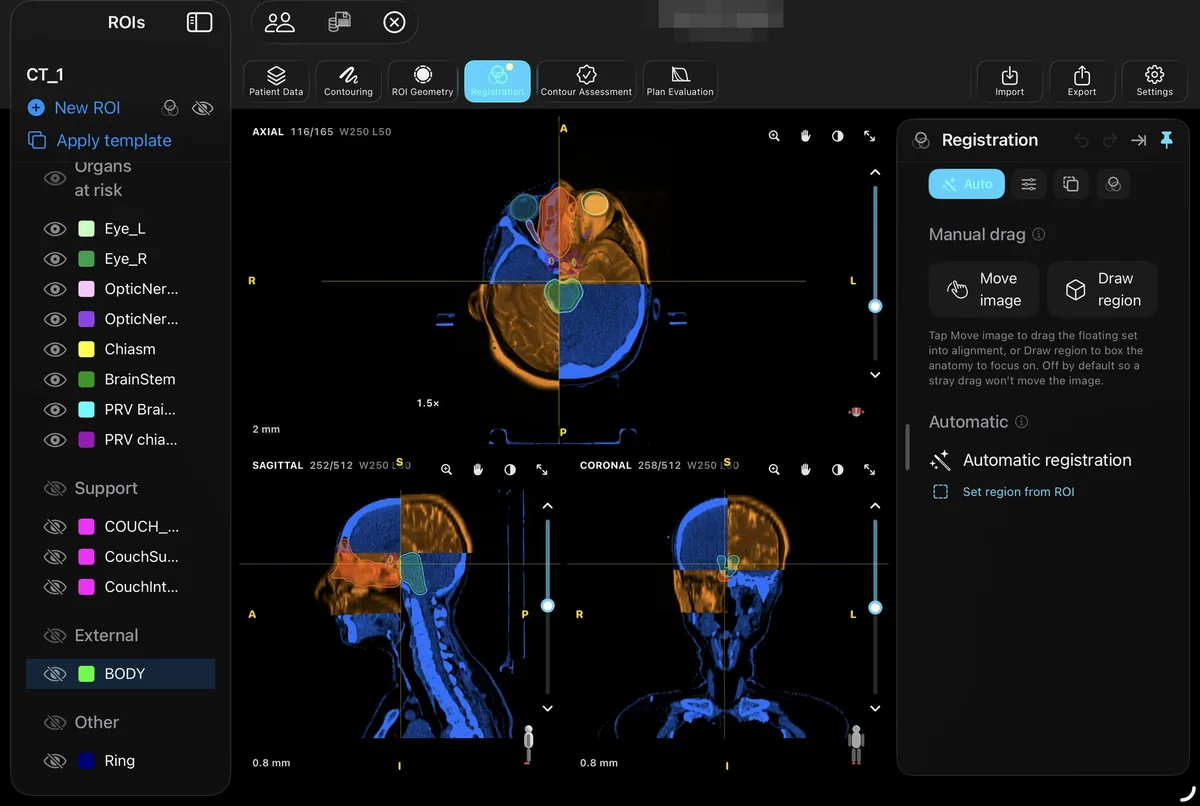Click the circled X close-patient icon
Screen dimensions: 1200x806
click(394, 22)
